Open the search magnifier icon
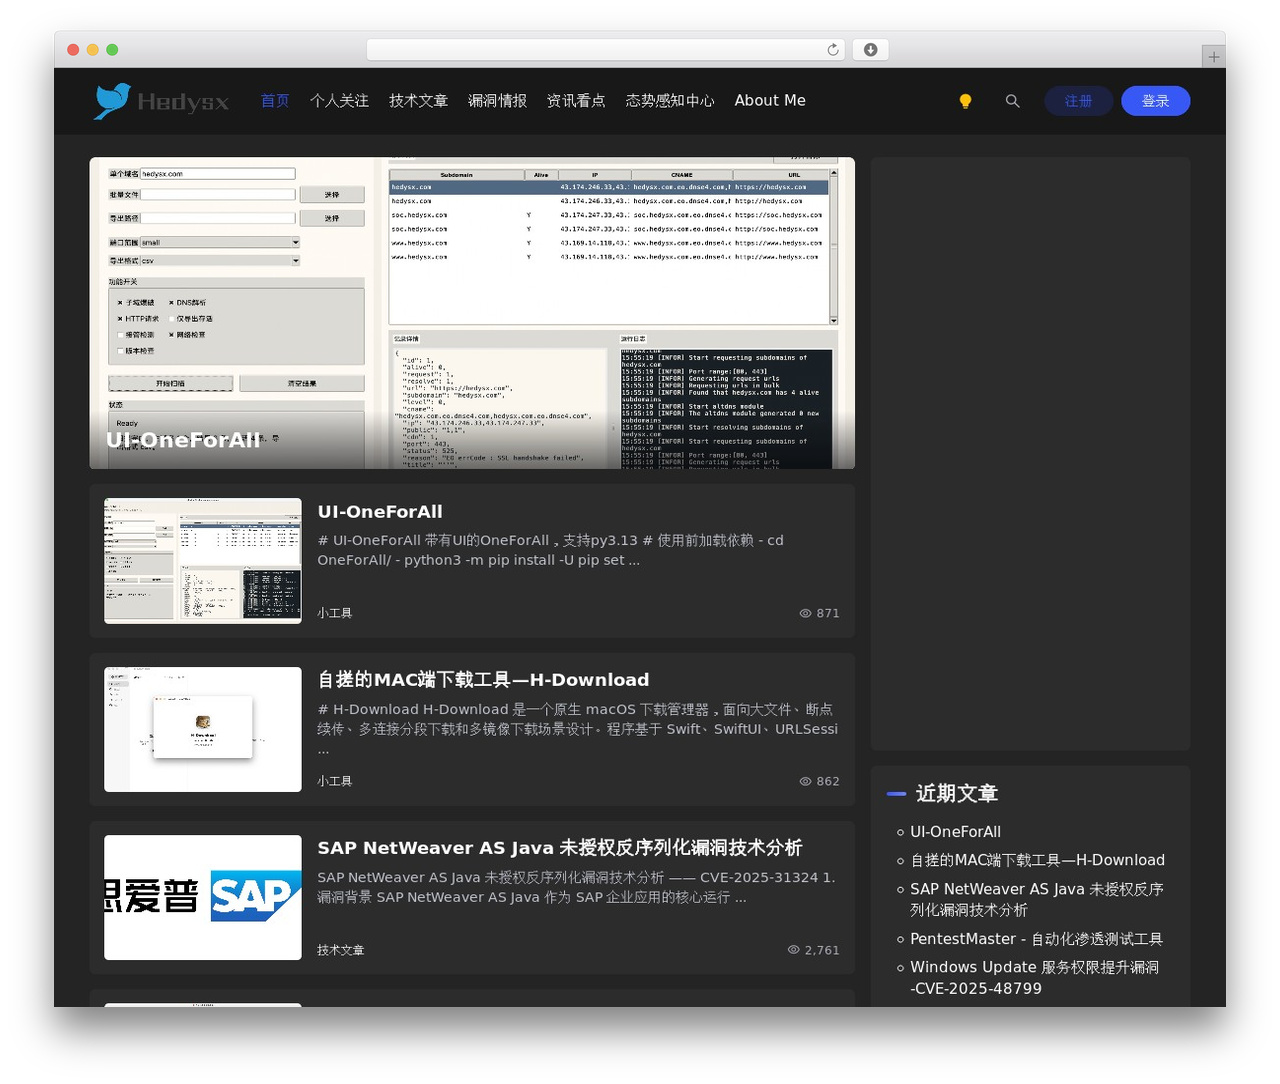Viewport: 1280px width, 1084px height. click(1012, 101)
